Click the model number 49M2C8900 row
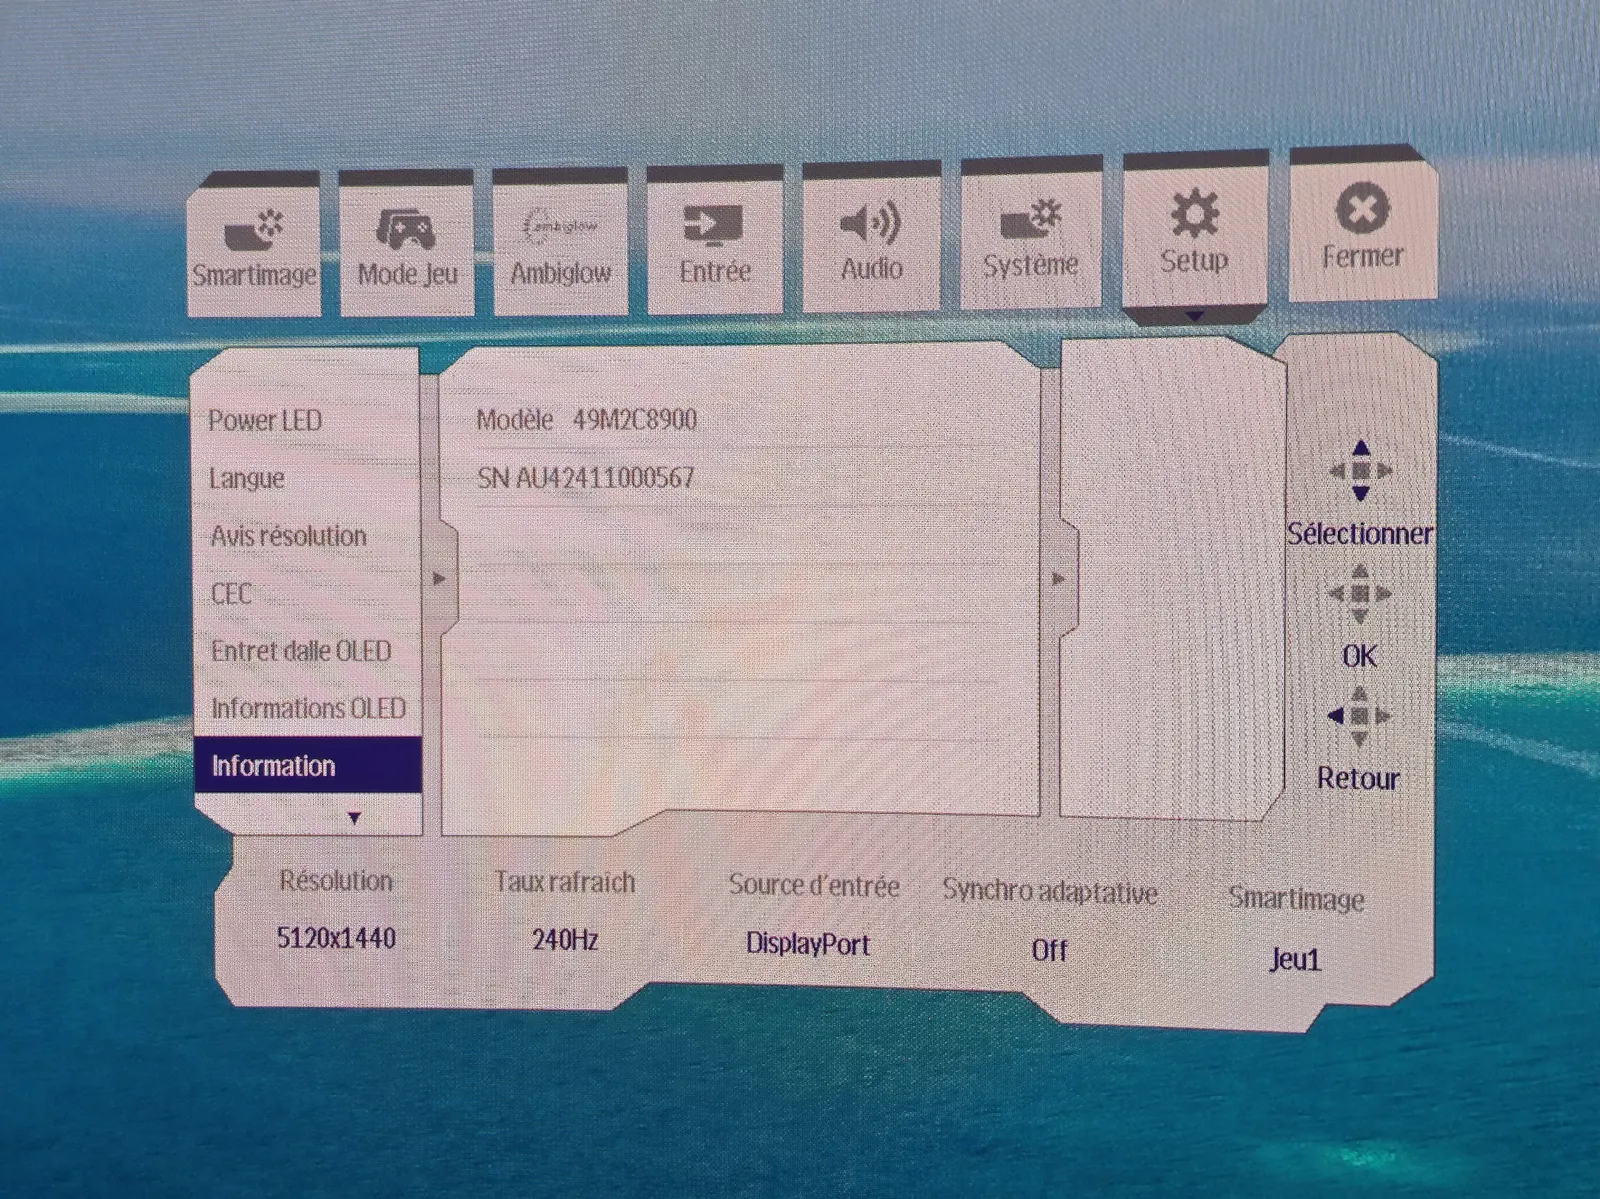The width and height of the screenshot is (1600, 1199). point(587,420)
